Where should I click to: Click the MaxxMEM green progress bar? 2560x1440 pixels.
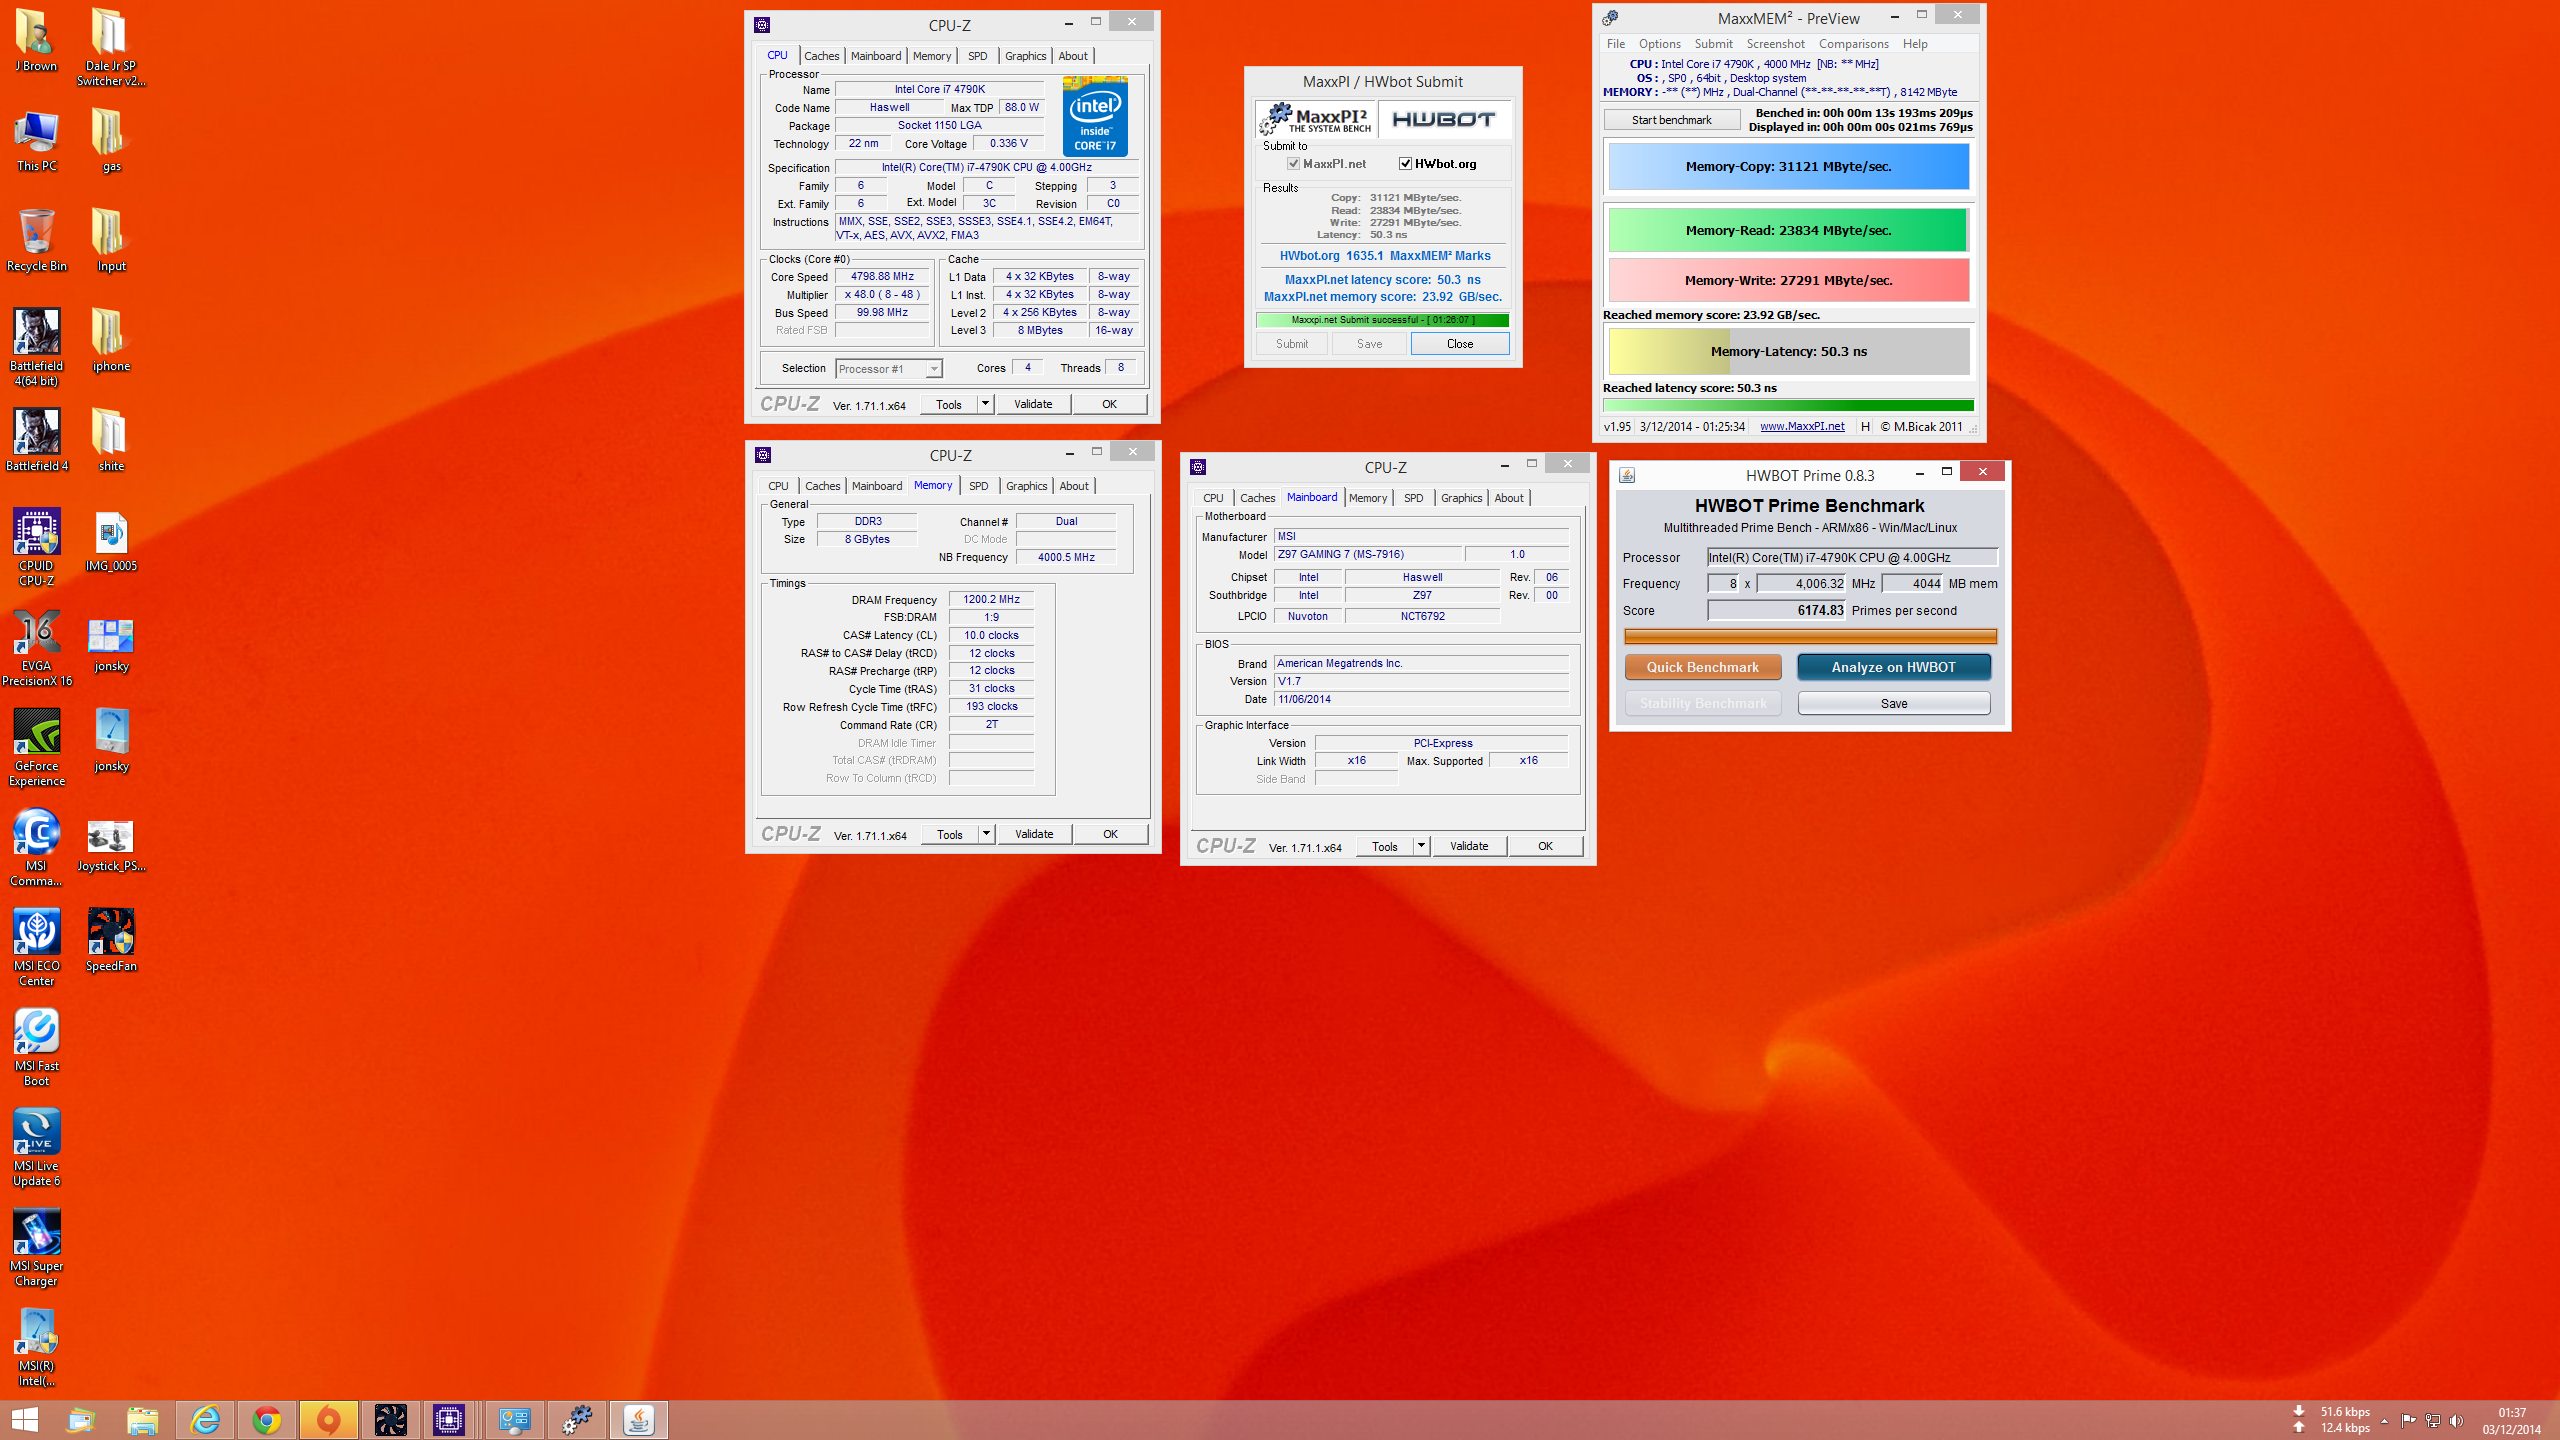pyautogui.click(x=1788, y=405)
